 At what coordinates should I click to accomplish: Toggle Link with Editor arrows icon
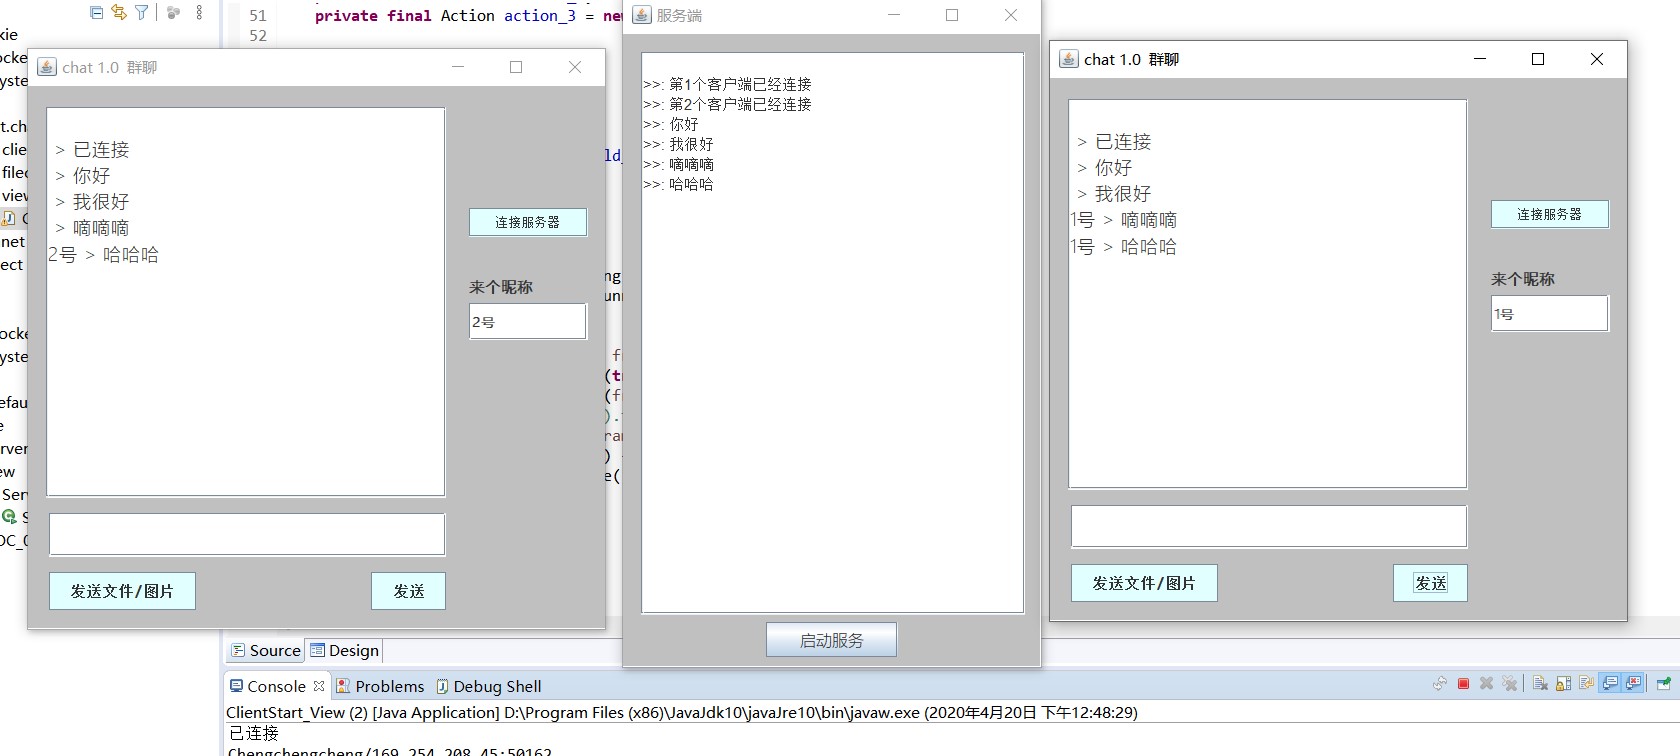(x=119, y=12)
